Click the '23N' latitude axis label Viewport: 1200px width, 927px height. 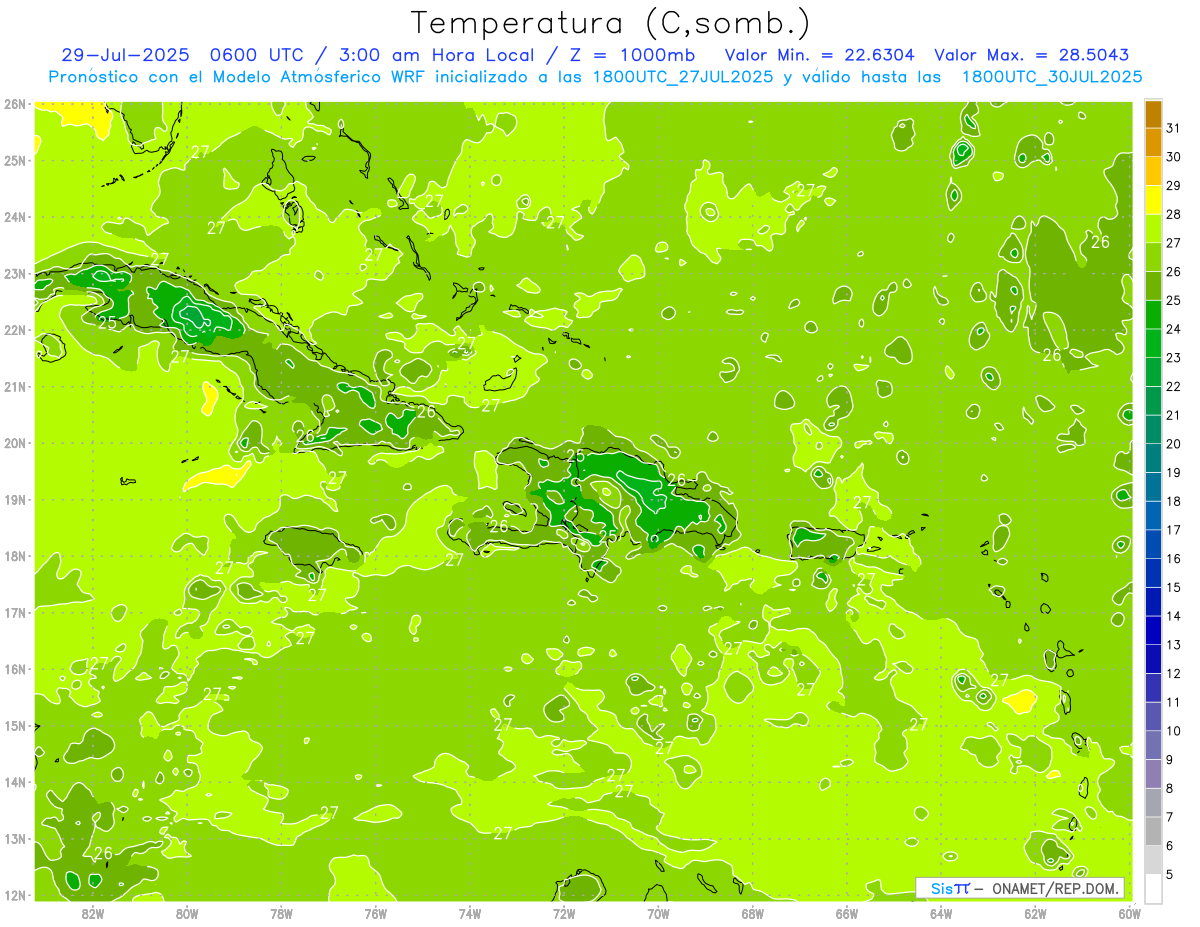15,274
